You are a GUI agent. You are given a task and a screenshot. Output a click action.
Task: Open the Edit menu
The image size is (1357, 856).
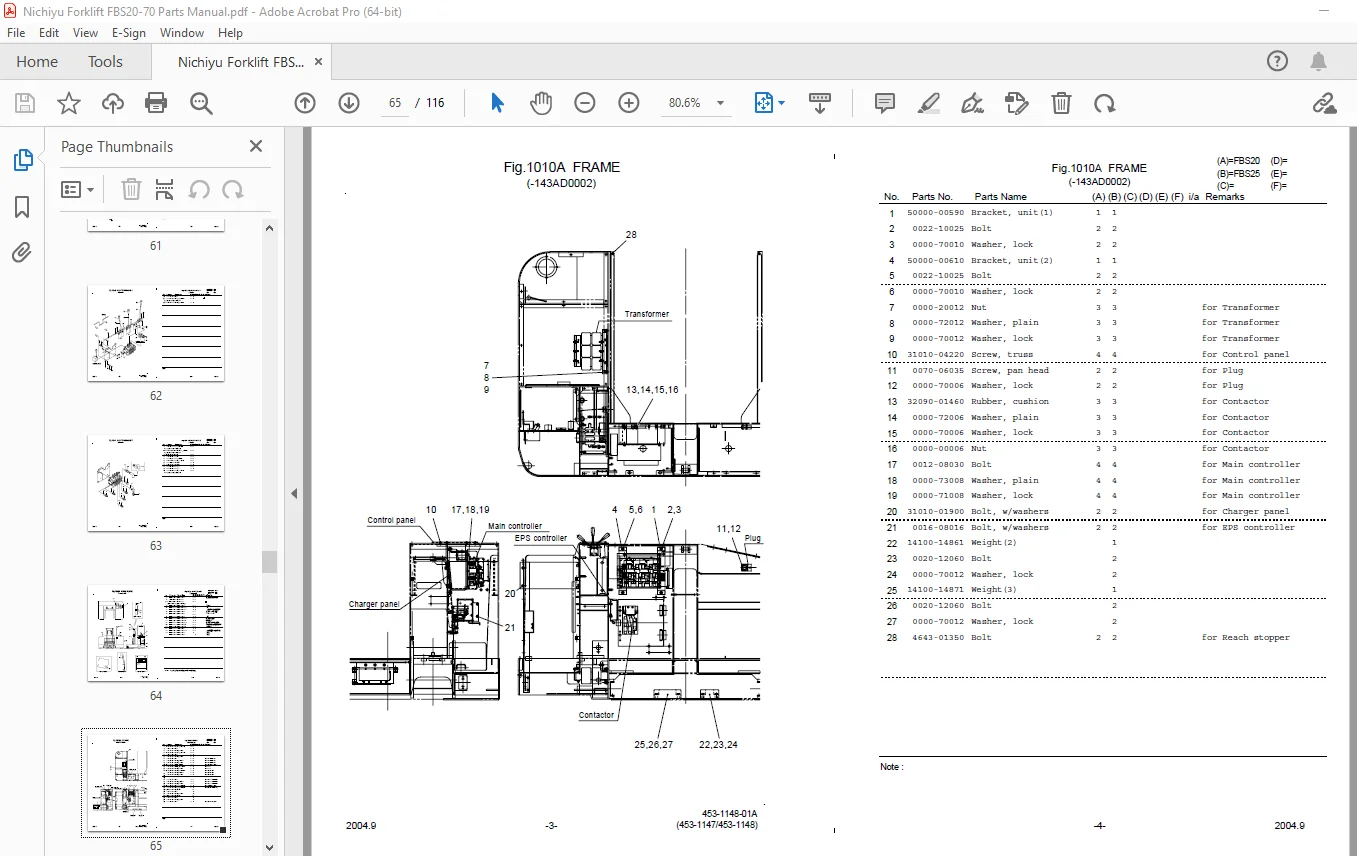pyautogui.click(x=49, y=32)
